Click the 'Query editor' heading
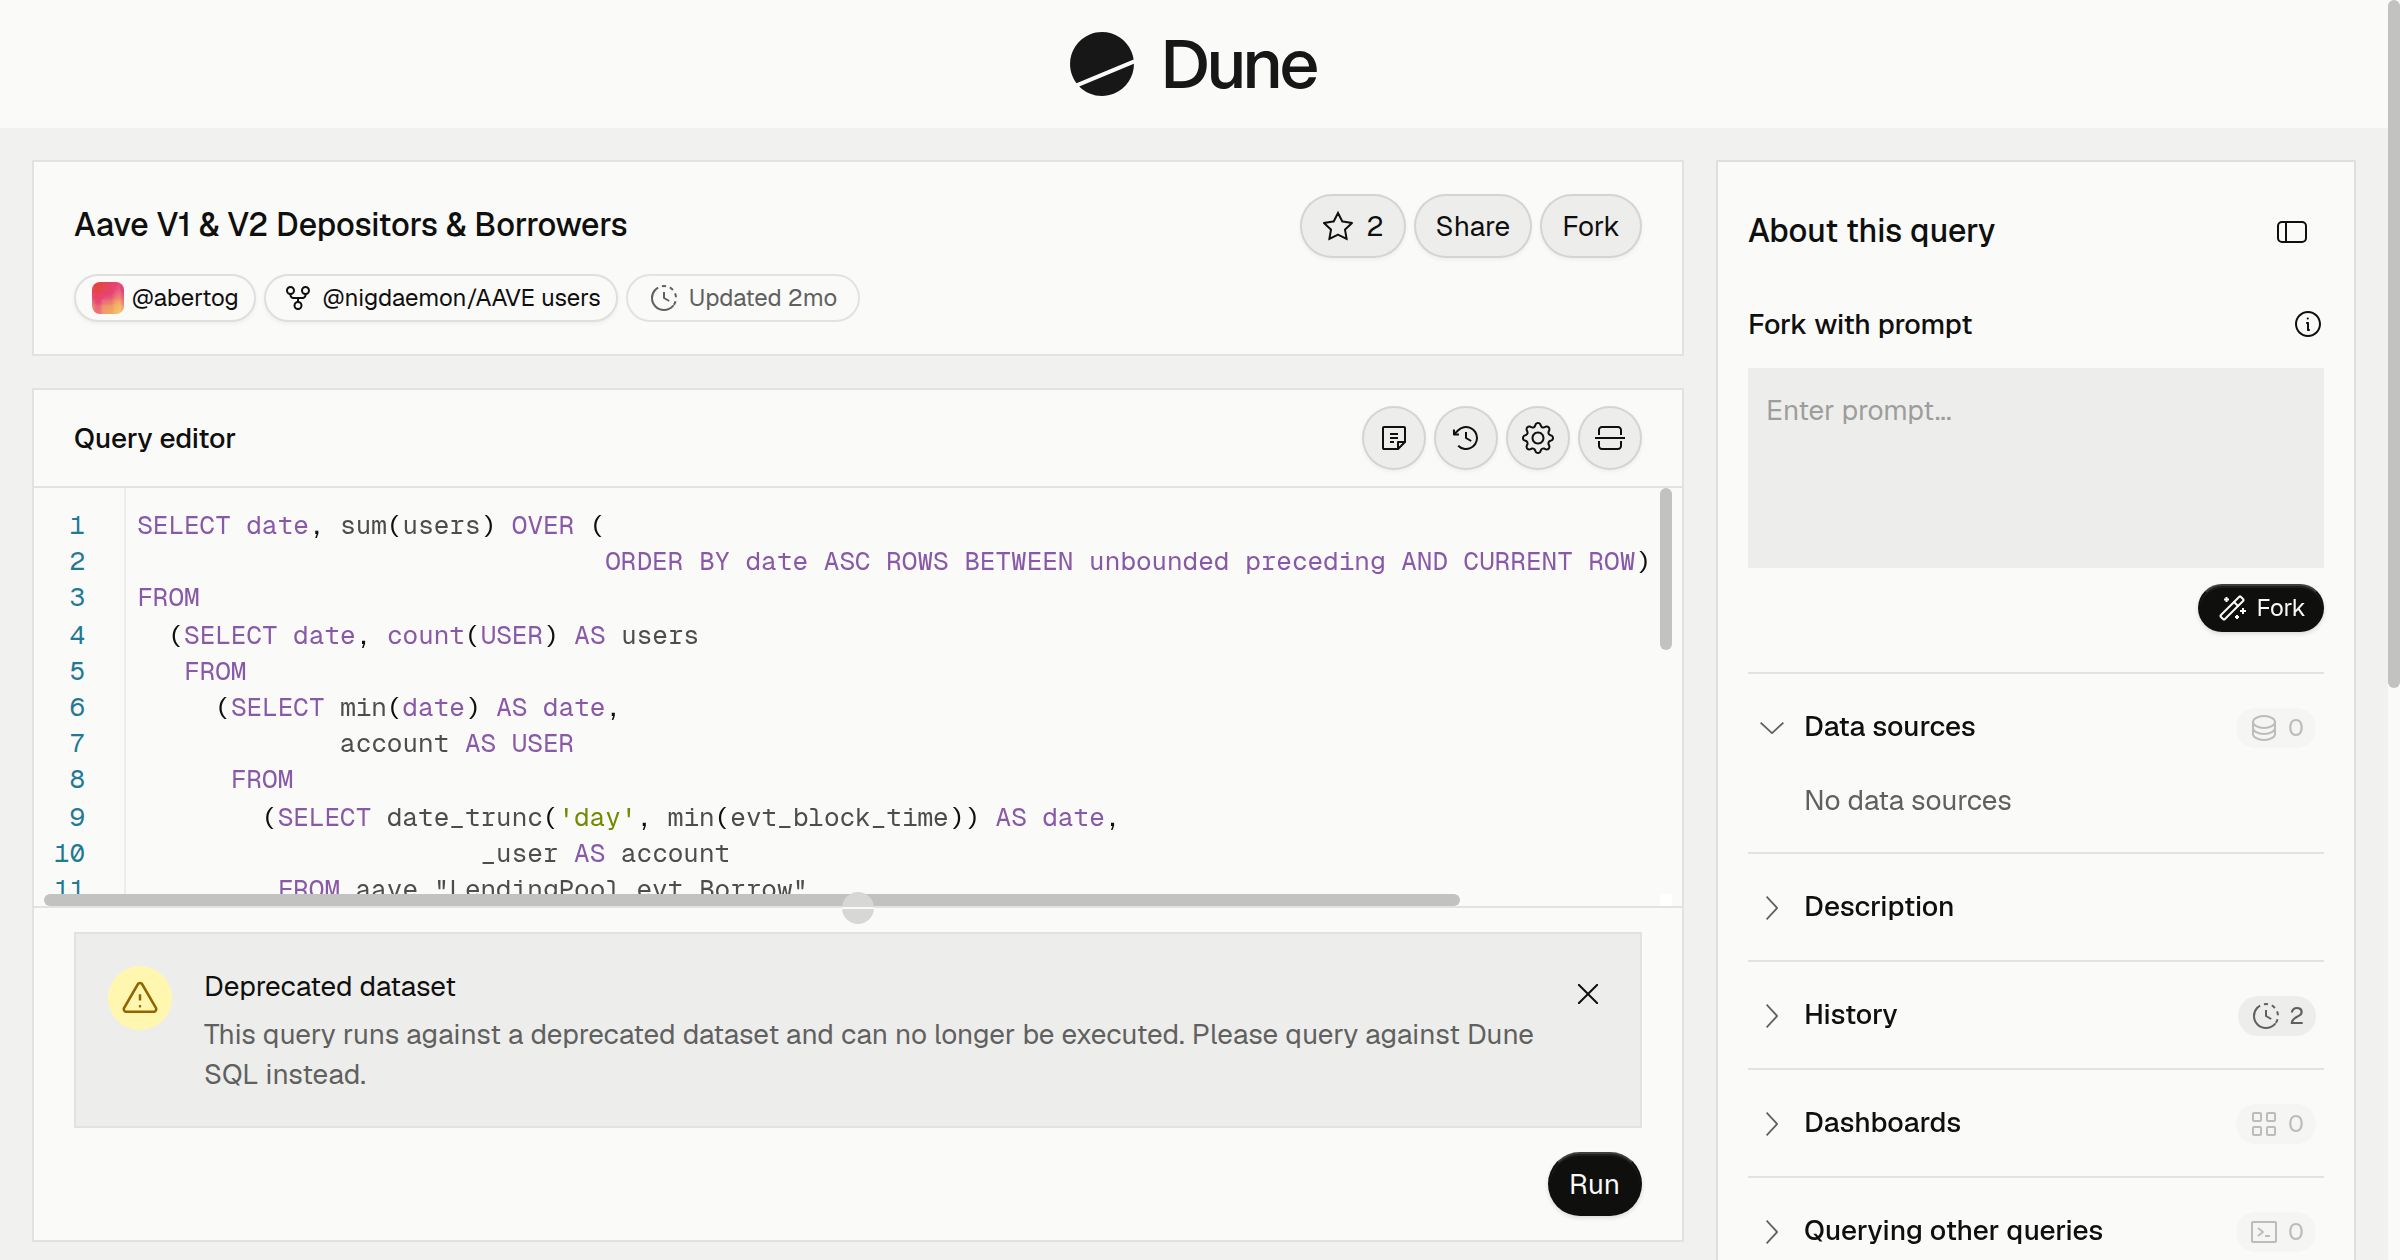Viewport: 2400px width, 1260px height. (x=154, y=438)
